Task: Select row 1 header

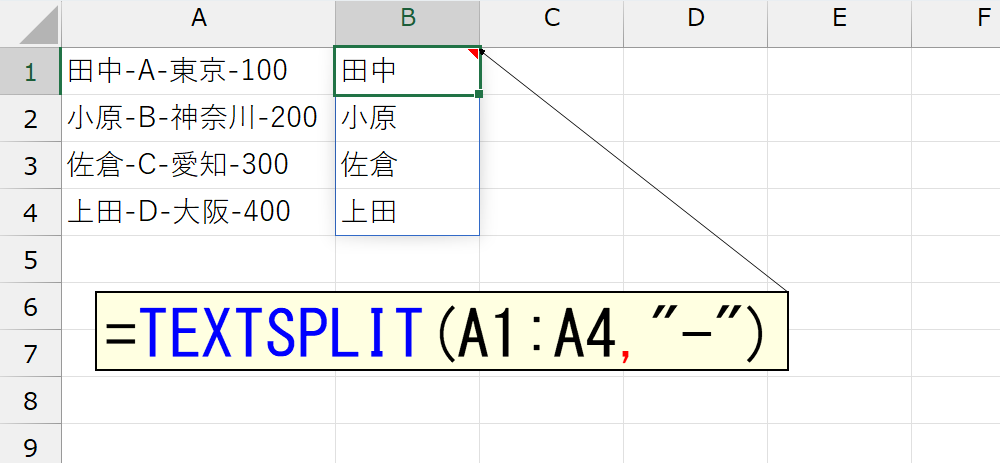Action: point(31,71)
